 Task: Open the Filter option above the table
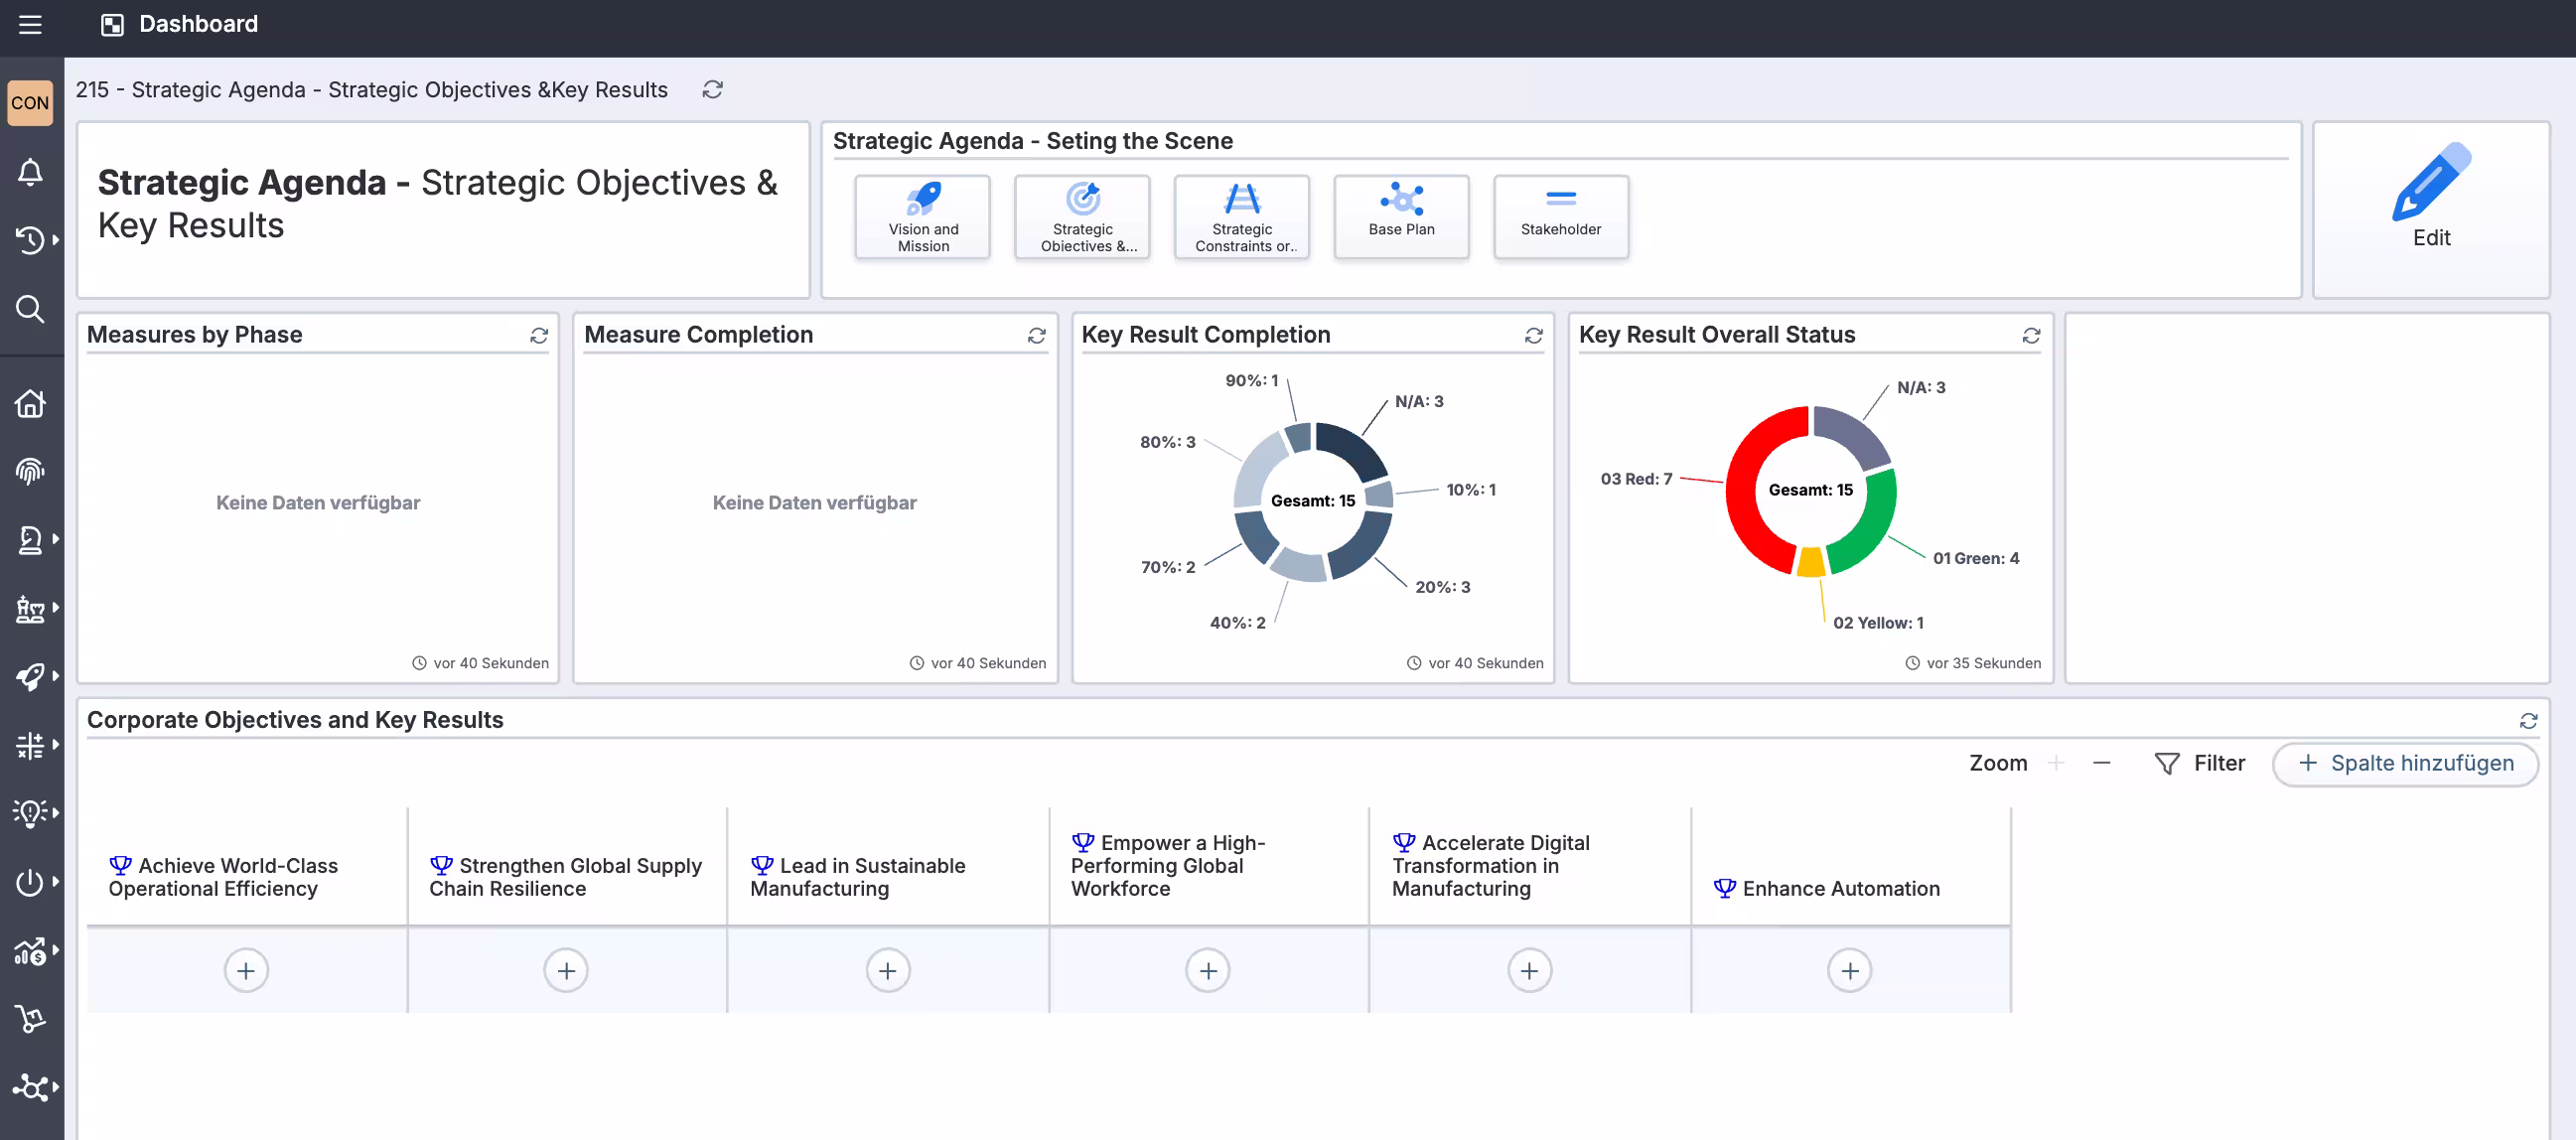coord(2200,763)
